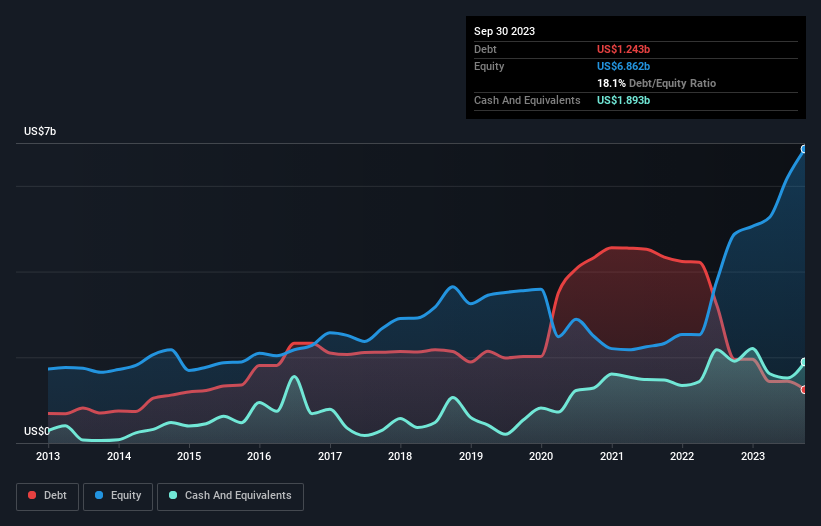This screenshot has width=821, height=526.
Task: Click the 2022 x-axis label
Action: pyautogui.click(x=682, y=456)
